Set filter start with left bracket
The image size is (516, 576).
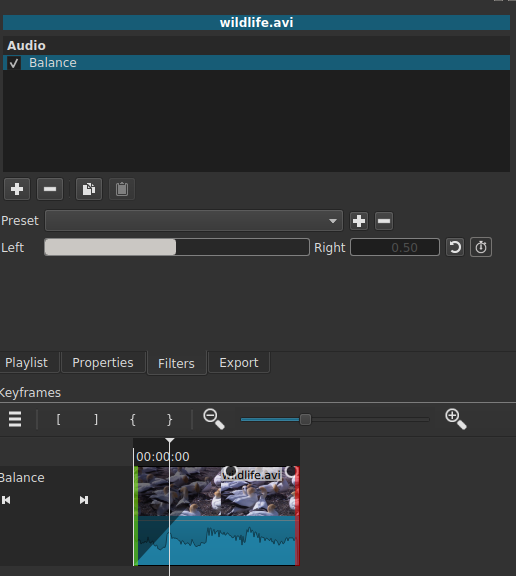(58, 419)
